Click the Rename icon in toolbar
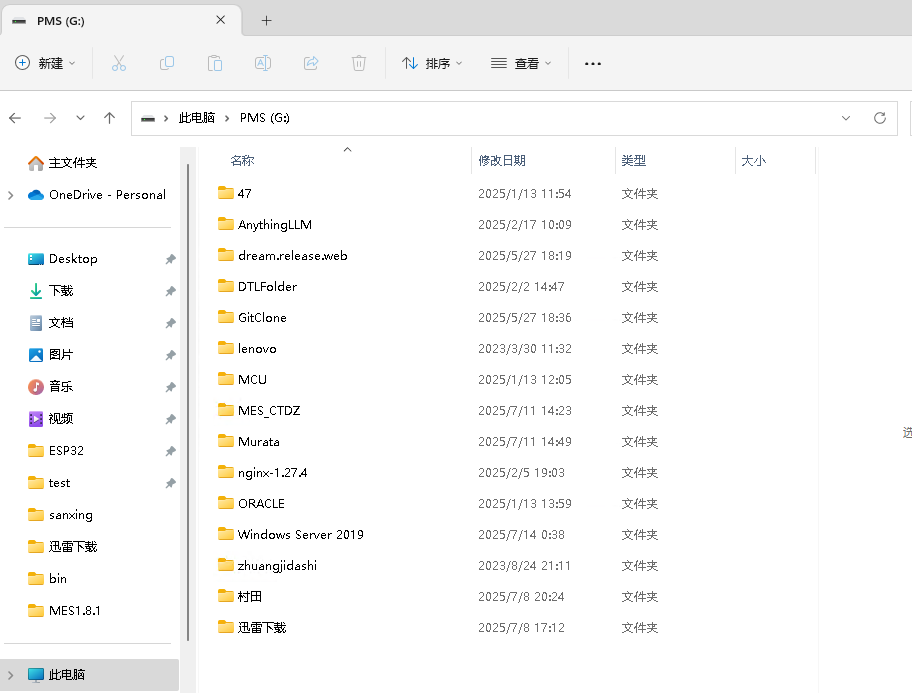The width and height of the screenshot is (912, 693). point(263,63)
